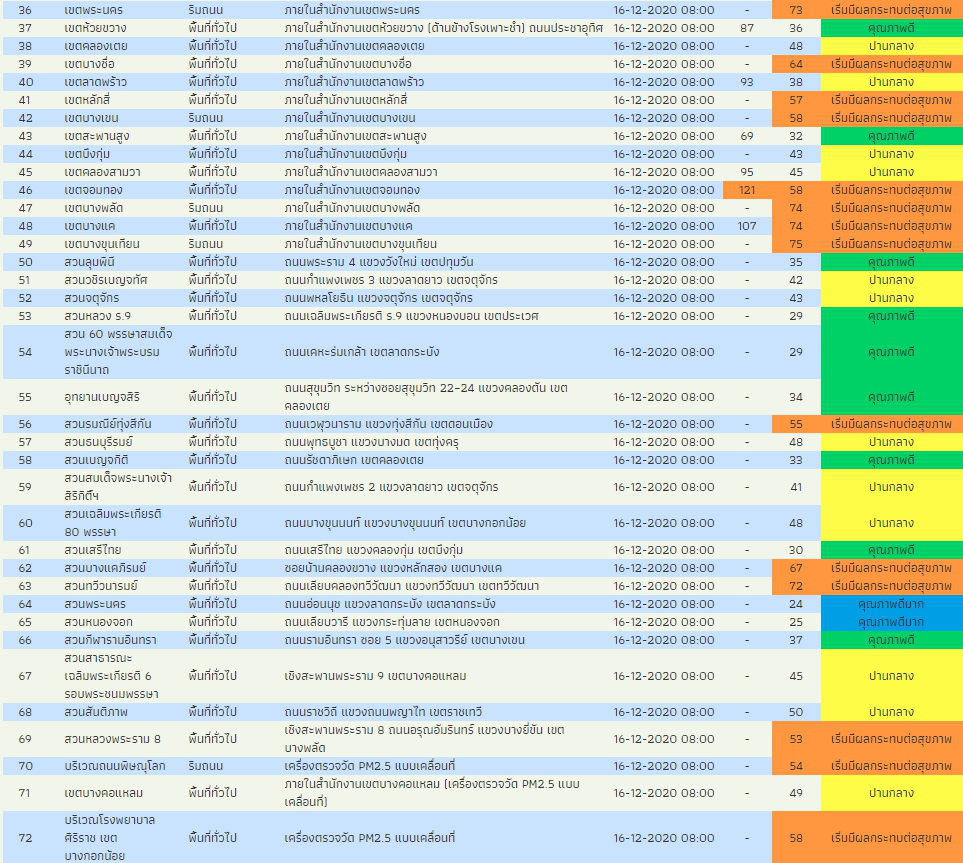Select yellow status cell for สวนสันติภาพ
963x863 pixels.
tap(892, 712)
